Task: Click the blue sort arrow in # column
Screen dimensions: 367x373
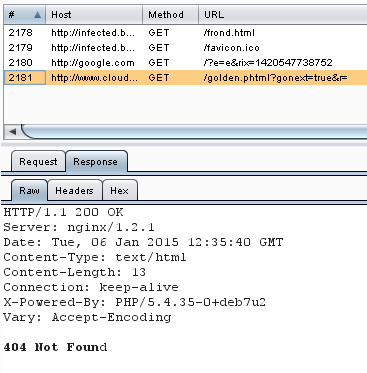Action: click(x=37, y=15)
